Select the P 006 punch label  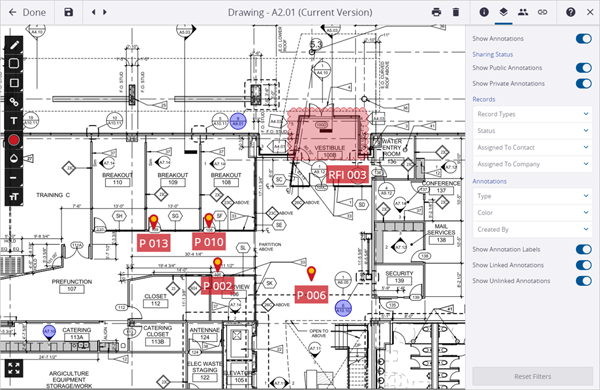(x=311, y=295)
